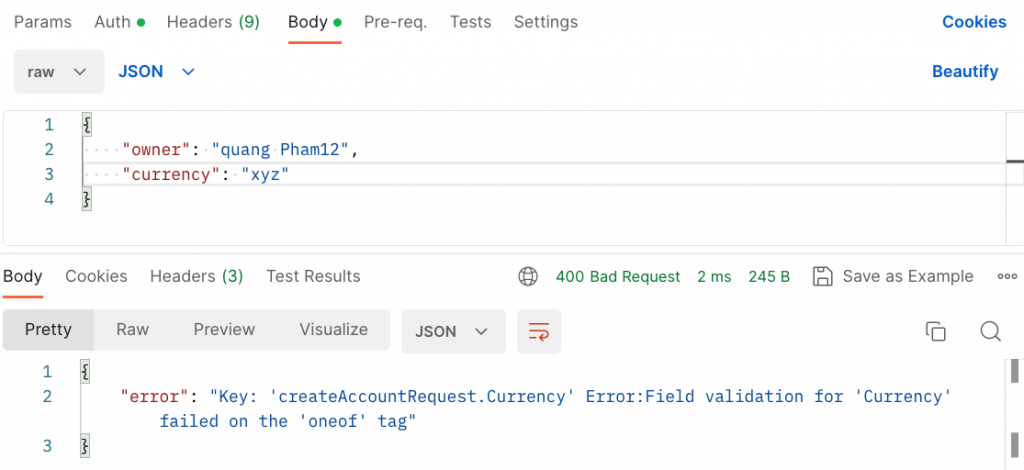Expand the JSON language dropdown in request
This screenshot has width=1024, height=470.
156,72
